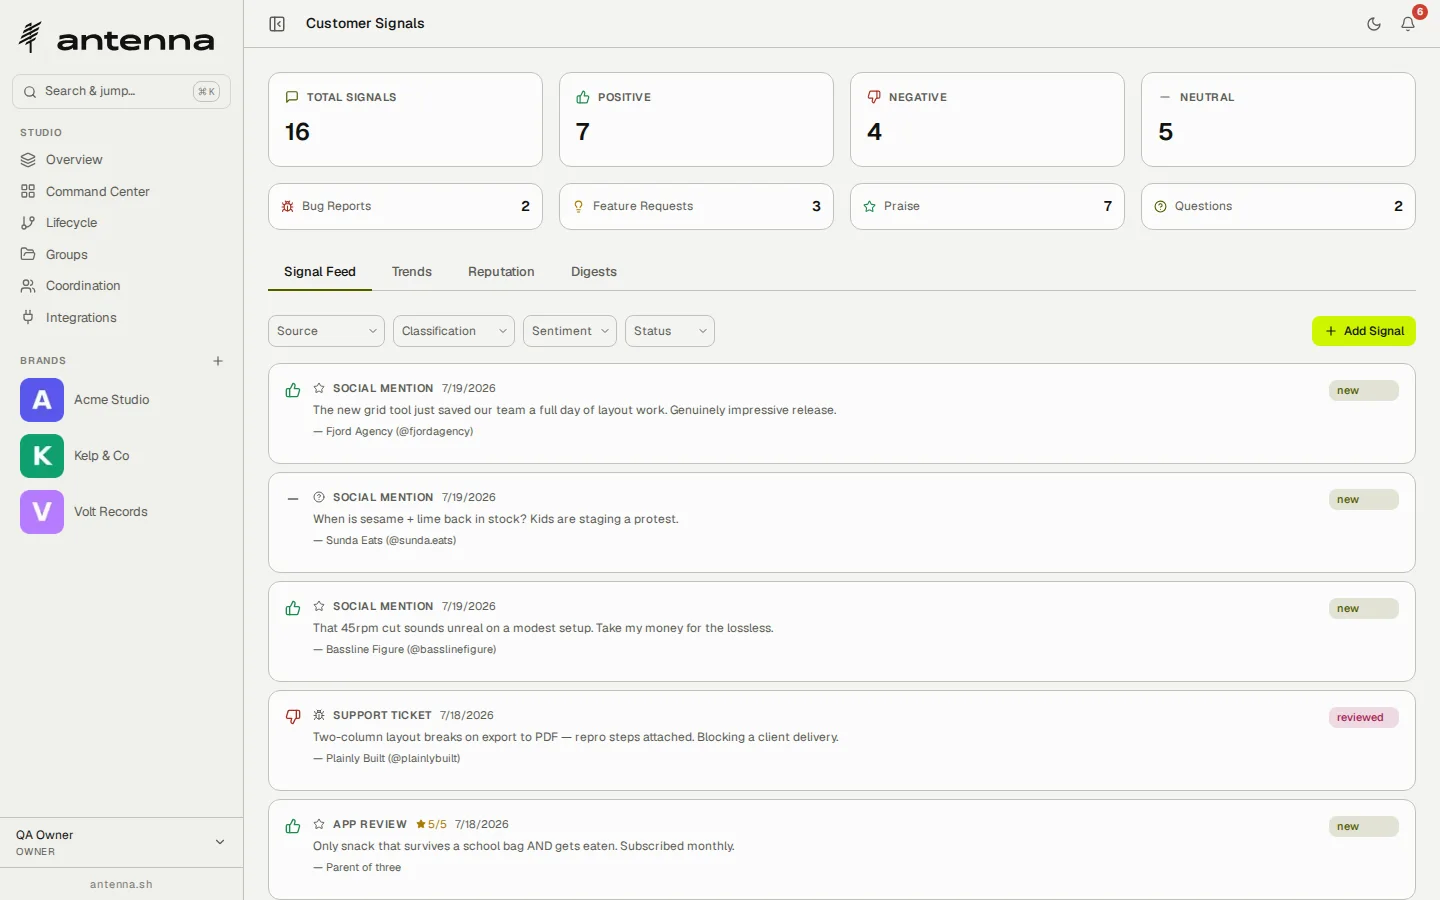Click question icon on Sunda Eats signal

click(319, 497)
